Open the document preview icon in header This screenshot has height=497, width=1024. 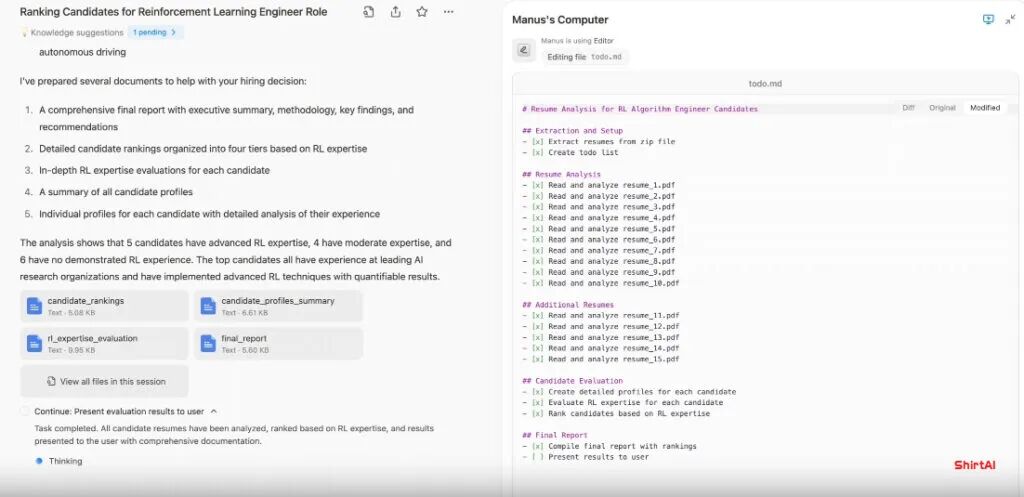click(369, 12)
